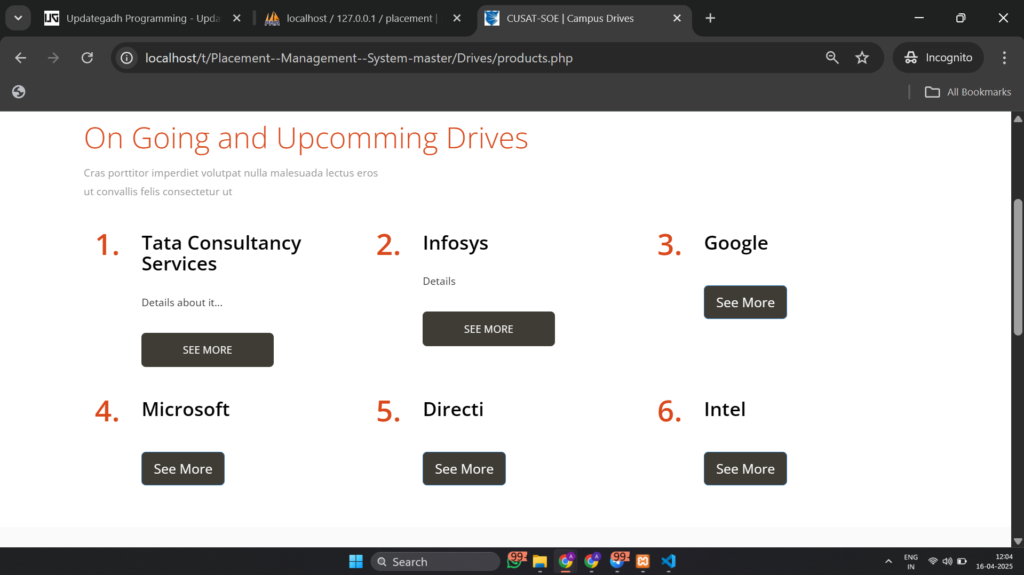The width and height of the screenshot is (1024, 575).
Task: Open the All Bookmarks folder
Action: click(968, 92)
